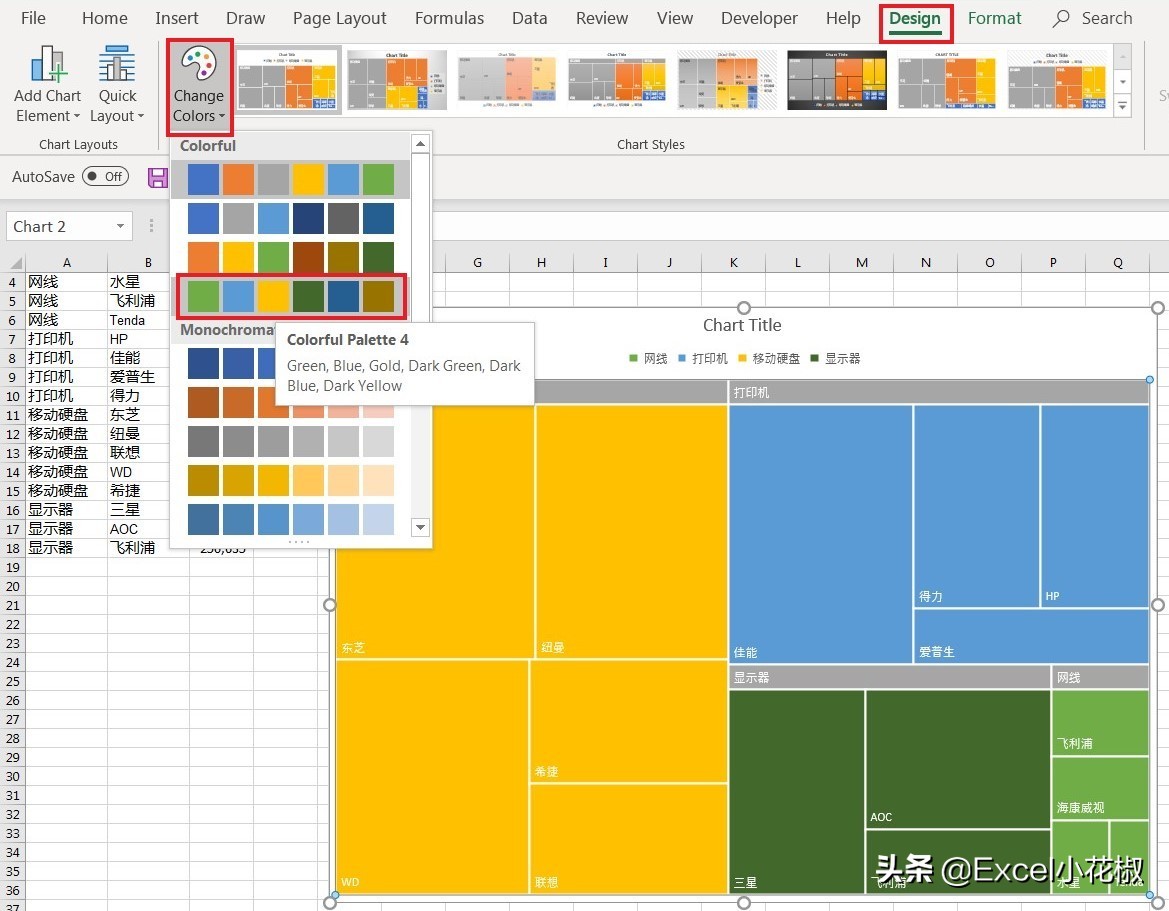Open the File tab
Viewport: 1169px width, 911px height.
(33, 19)
